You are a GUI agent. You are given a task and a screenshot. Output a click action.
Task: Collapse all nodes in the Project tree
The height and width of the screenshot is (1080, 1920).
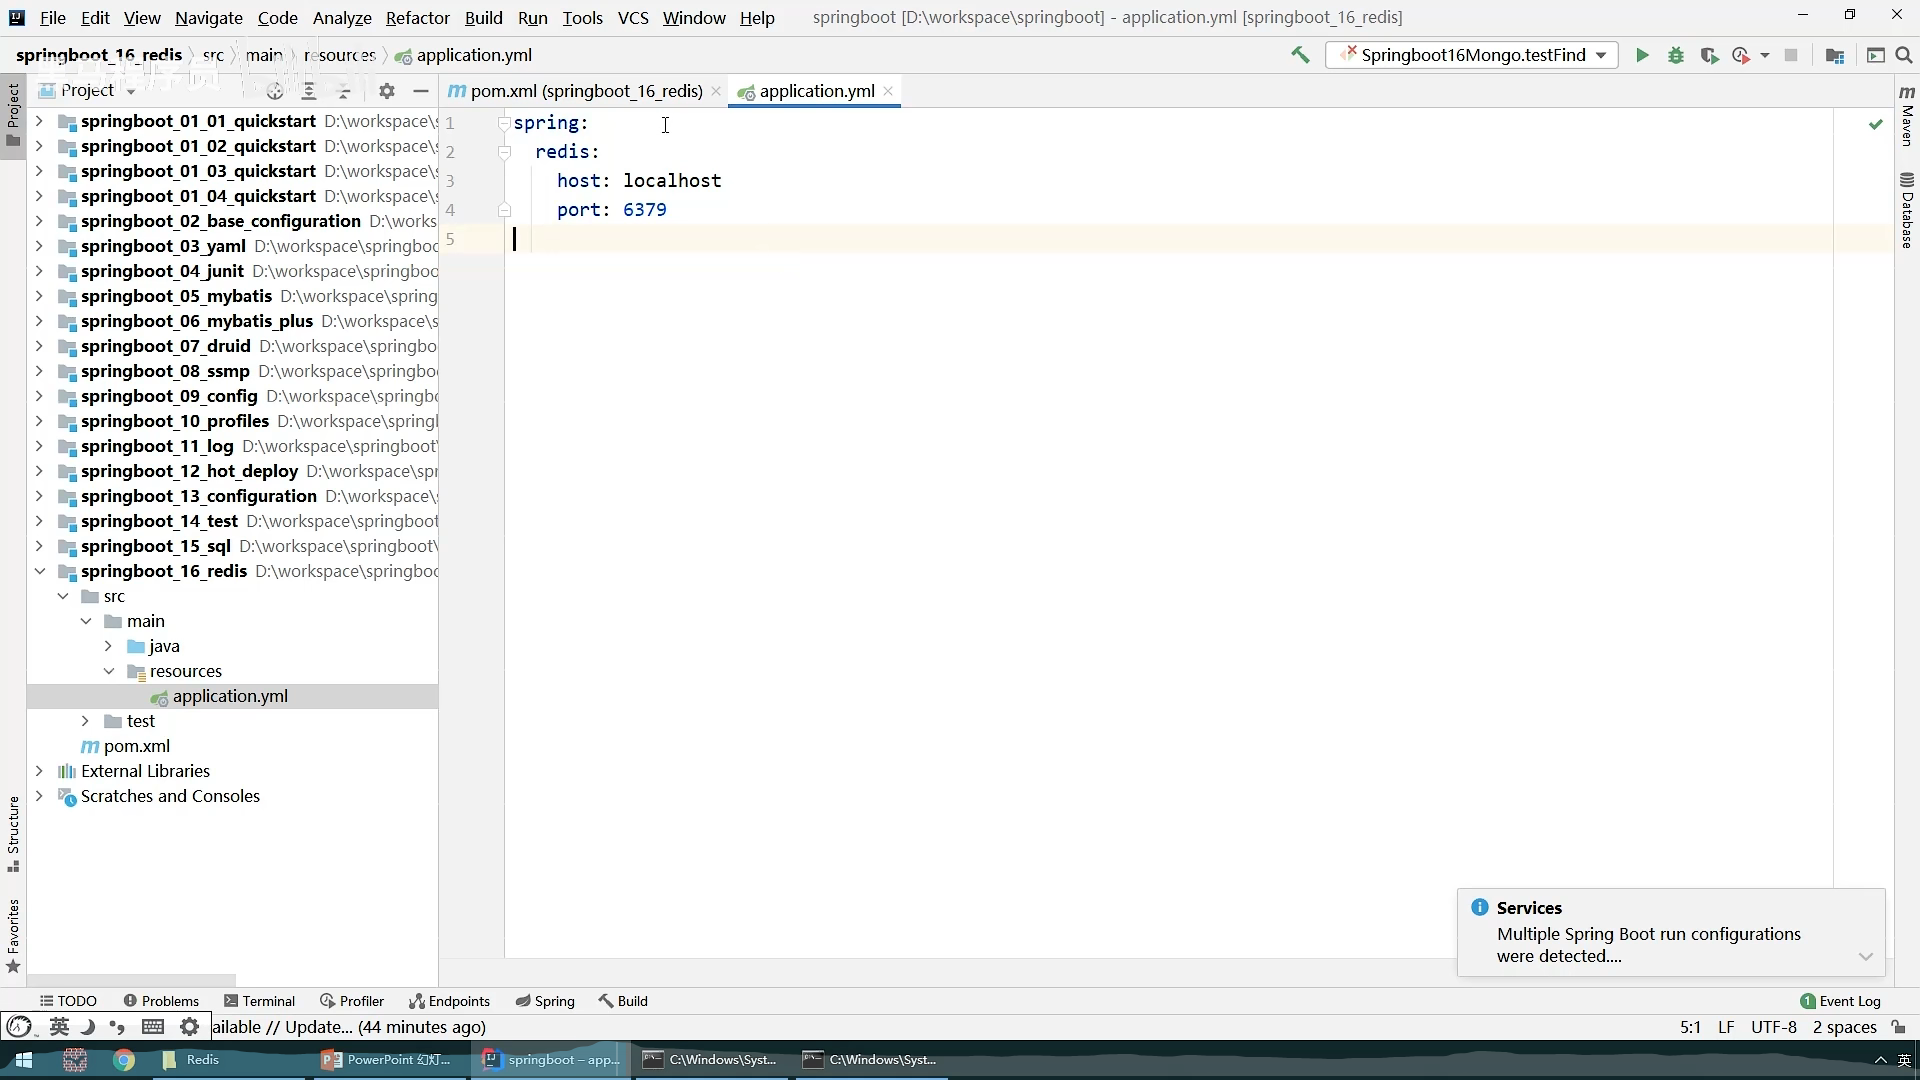coord(344,91)
